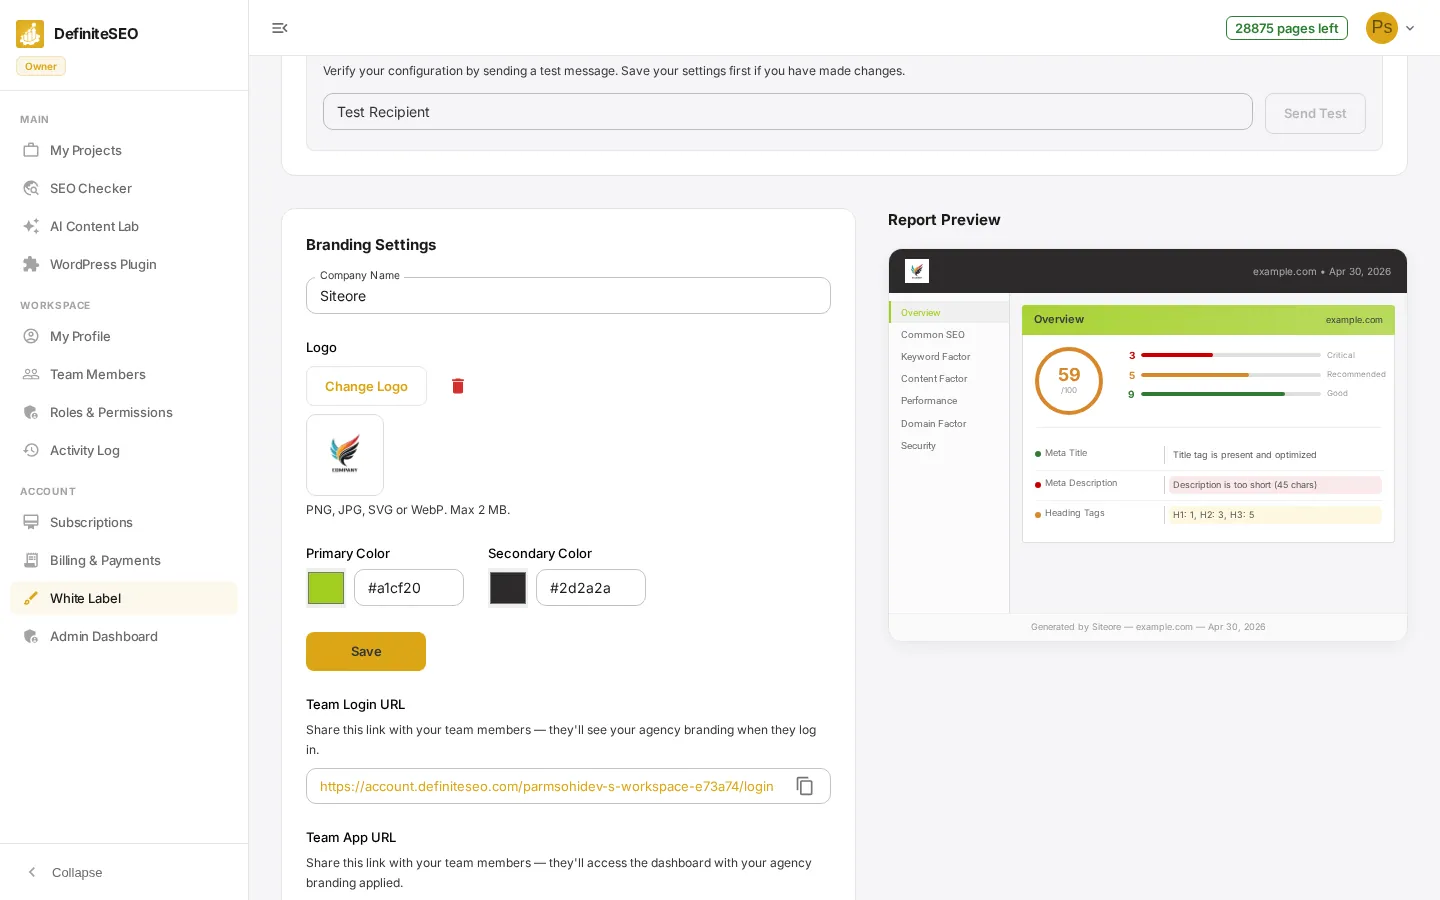
Task: Select Keyword Factor in report preview
Action: pyautogui.click(x=949, y=357)
